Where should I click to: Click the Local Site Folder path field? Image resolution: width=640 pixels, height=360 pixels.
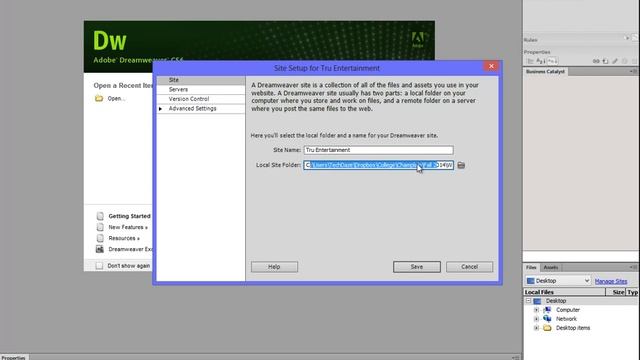coord(378,165)
